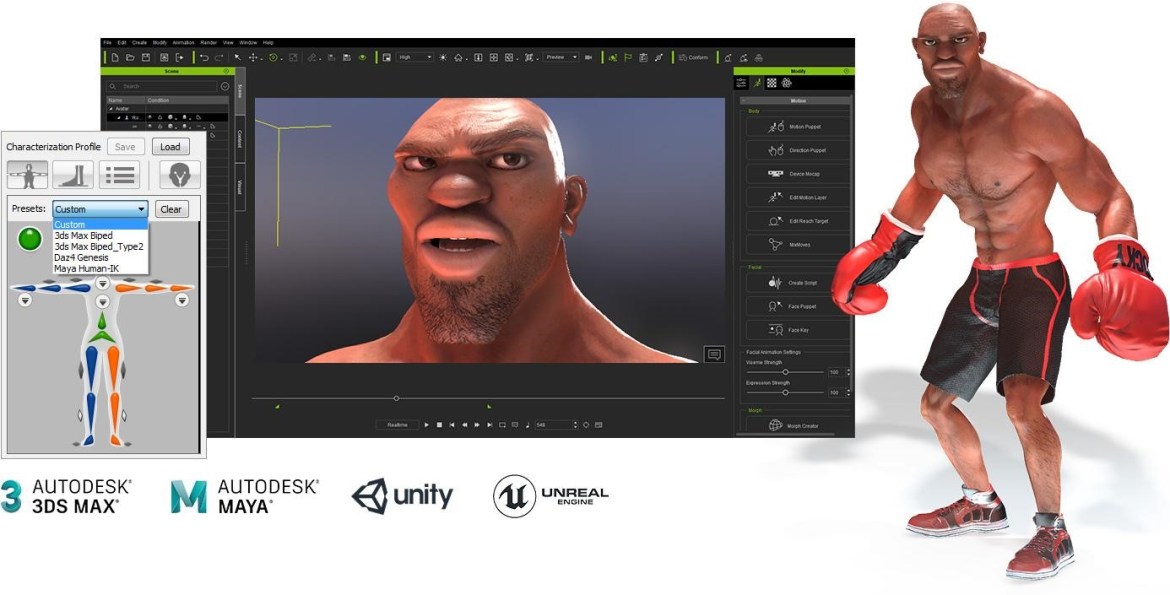Click the Undo arrow in toolbar
The image size is (1170, 595).
click(204, 57)
